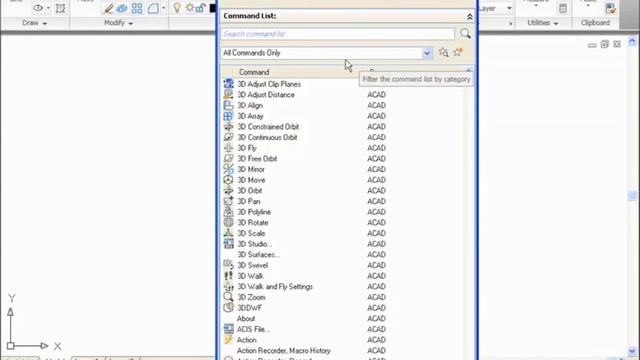Select the 3D Walk and Fly Settings row

click(x=343, y=287)
